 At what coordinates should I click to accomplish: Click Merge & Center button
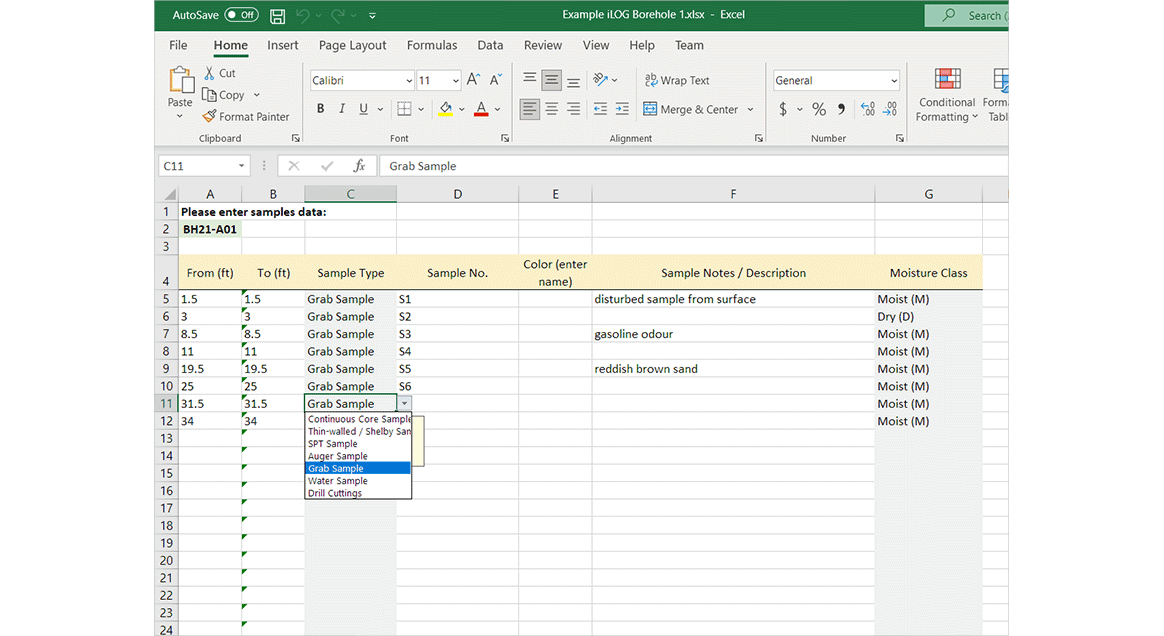click(x=690, y=109)
